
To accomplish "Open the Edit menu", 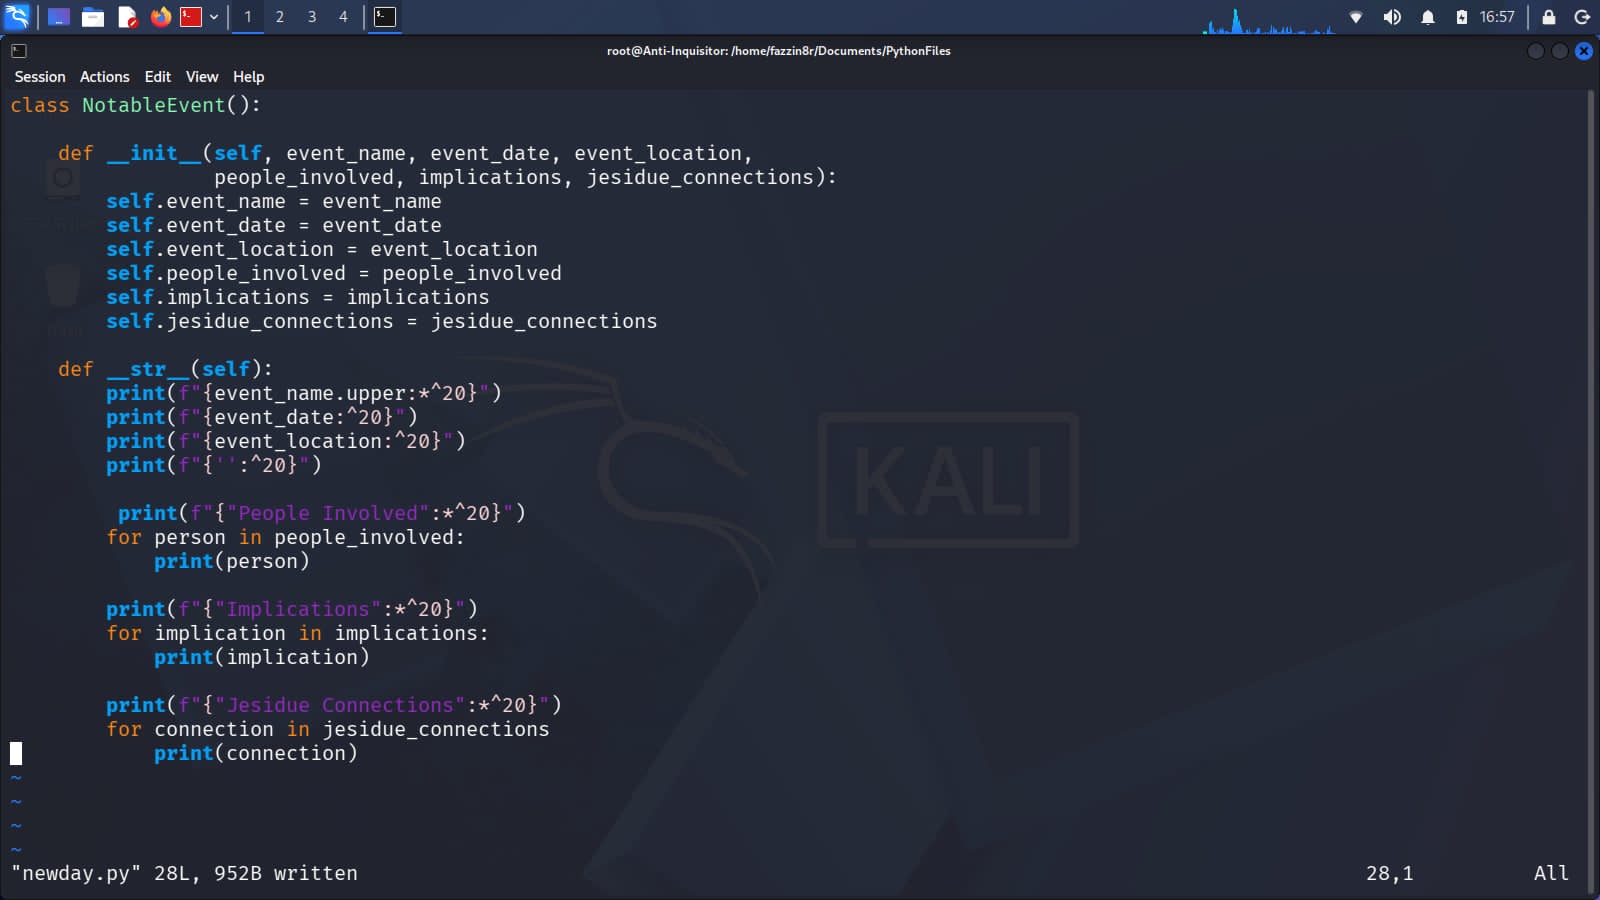I will 158,77.
